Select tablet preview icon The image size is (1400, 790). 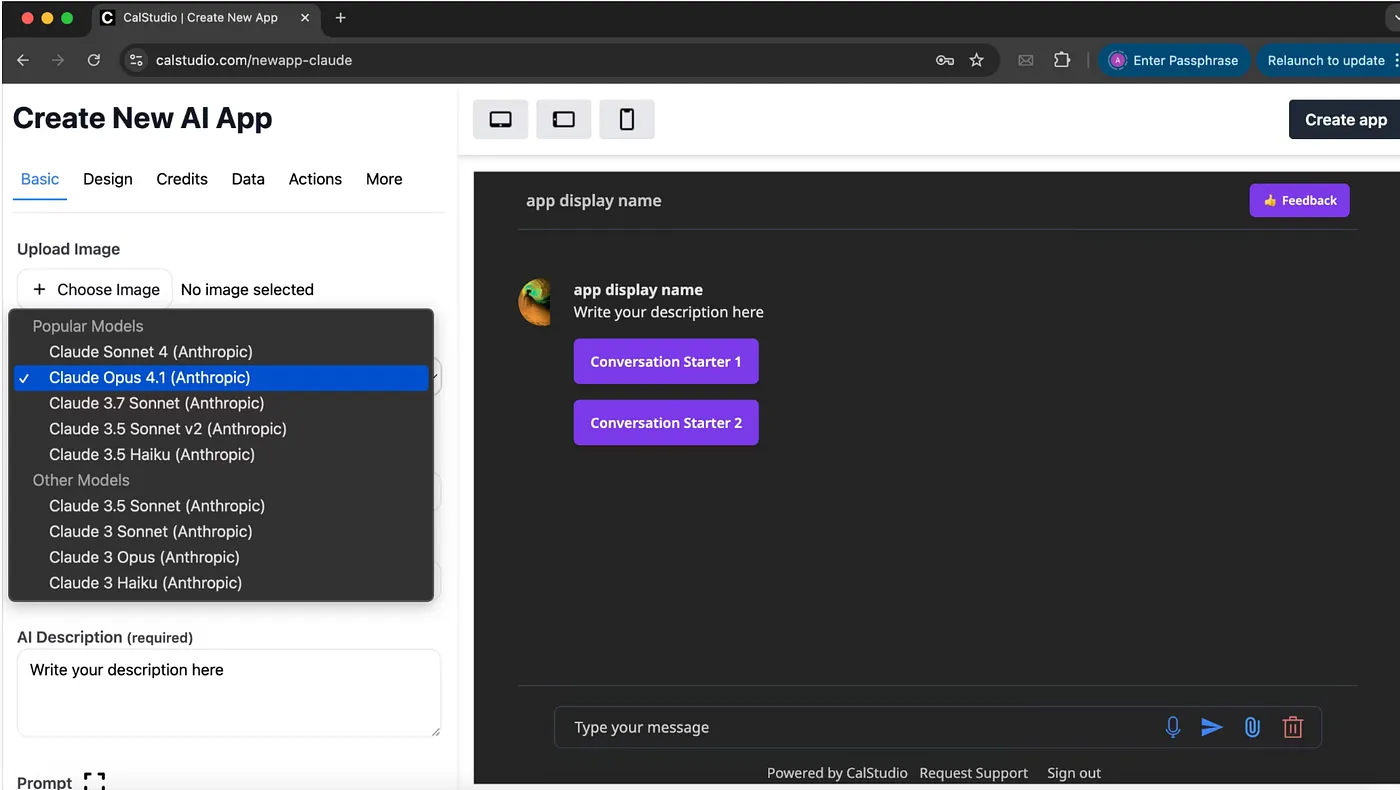point(564,119)
